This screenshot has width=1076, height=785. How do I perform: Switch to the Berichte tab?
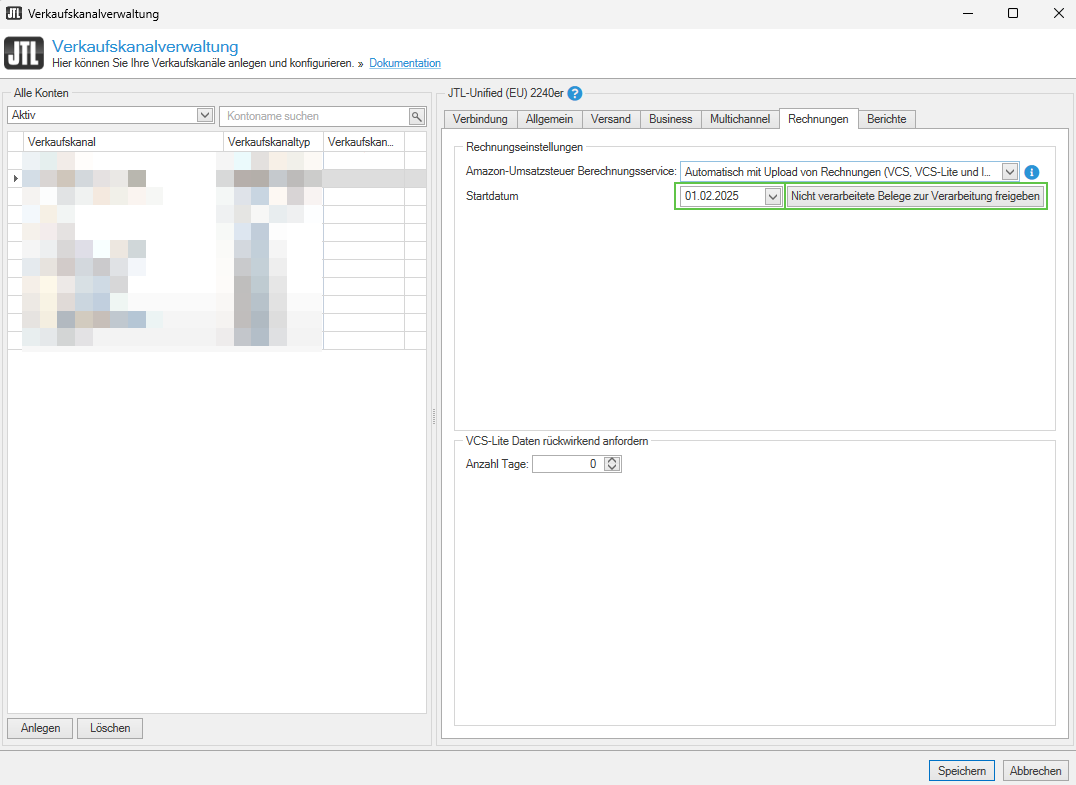click(x=886, y=119)
